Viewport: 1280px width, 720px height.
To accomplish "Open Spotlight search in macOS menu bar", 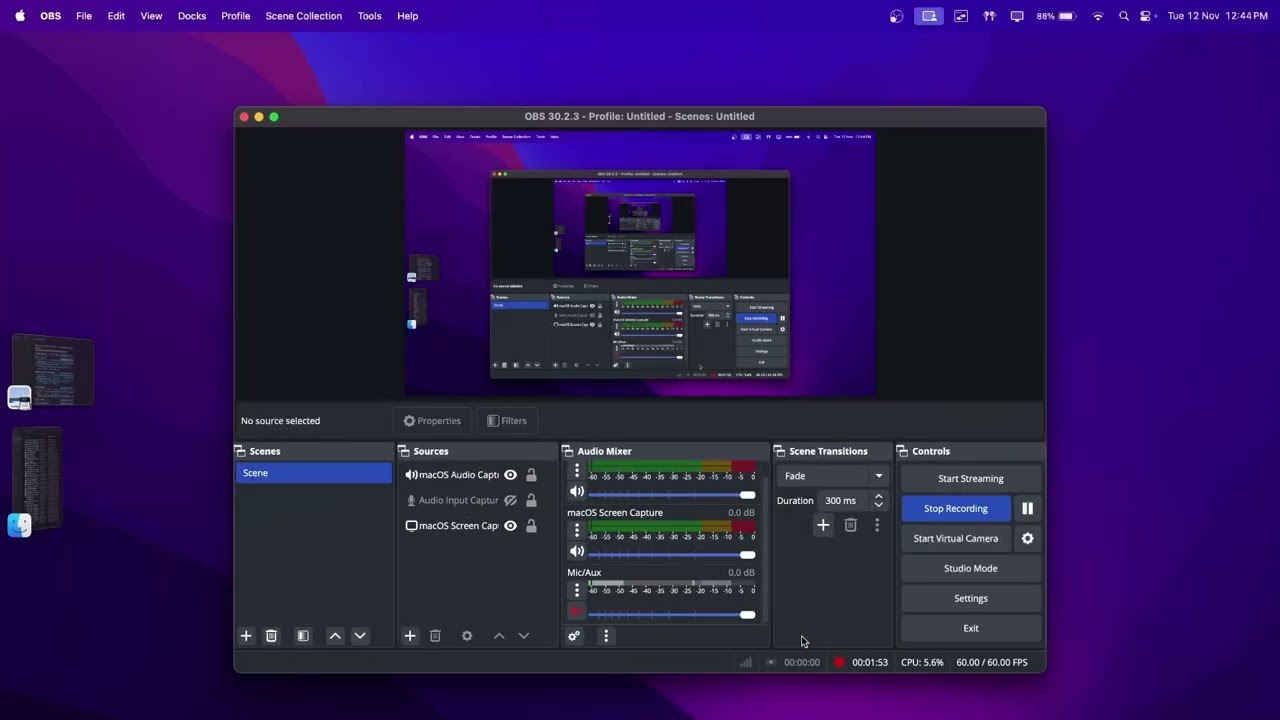I will (x=1124, y=16).
